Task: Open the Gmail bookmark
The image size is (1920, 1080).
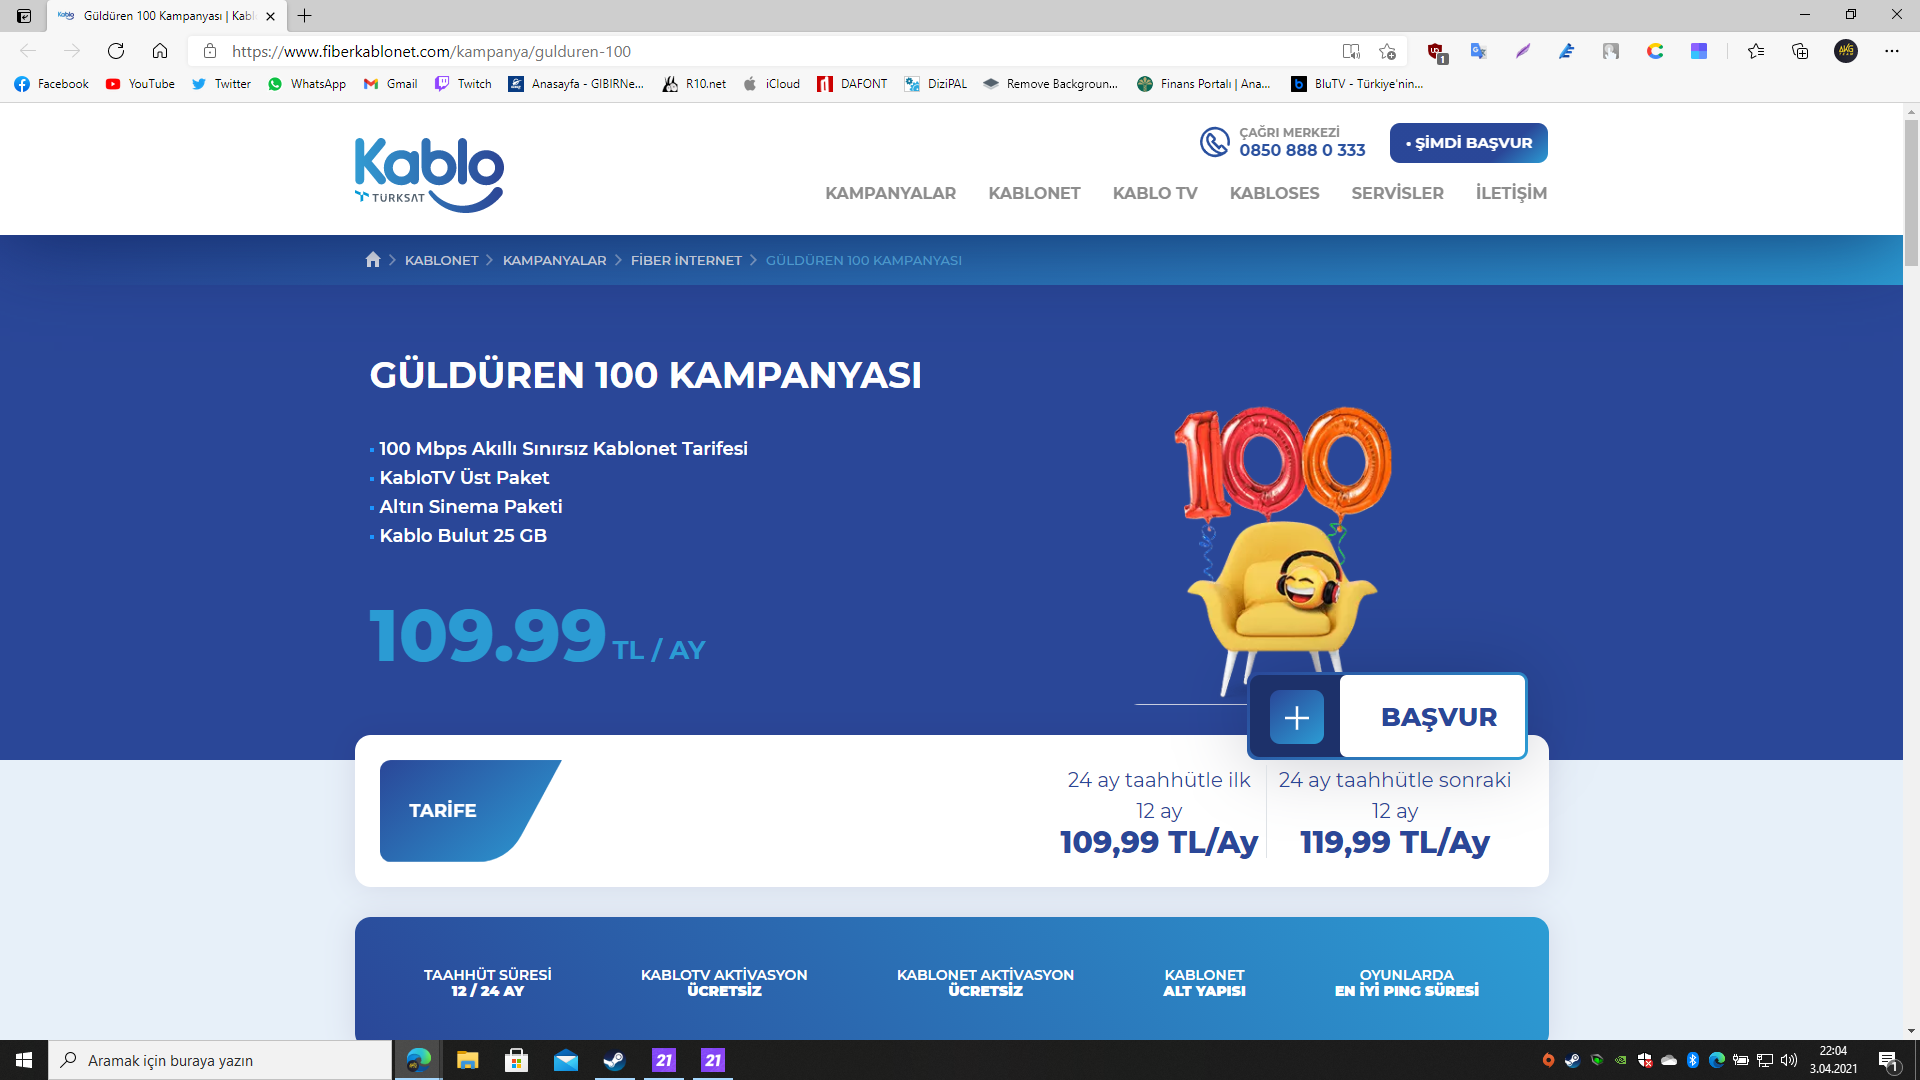Action: 391,84
